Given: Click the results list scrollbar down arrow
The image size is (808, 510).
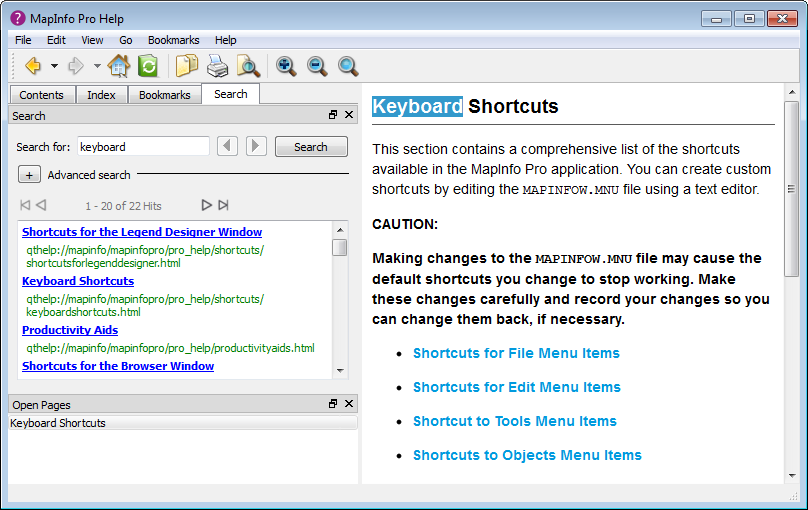Looking at the screenshot, I should (x=340, y=370).
